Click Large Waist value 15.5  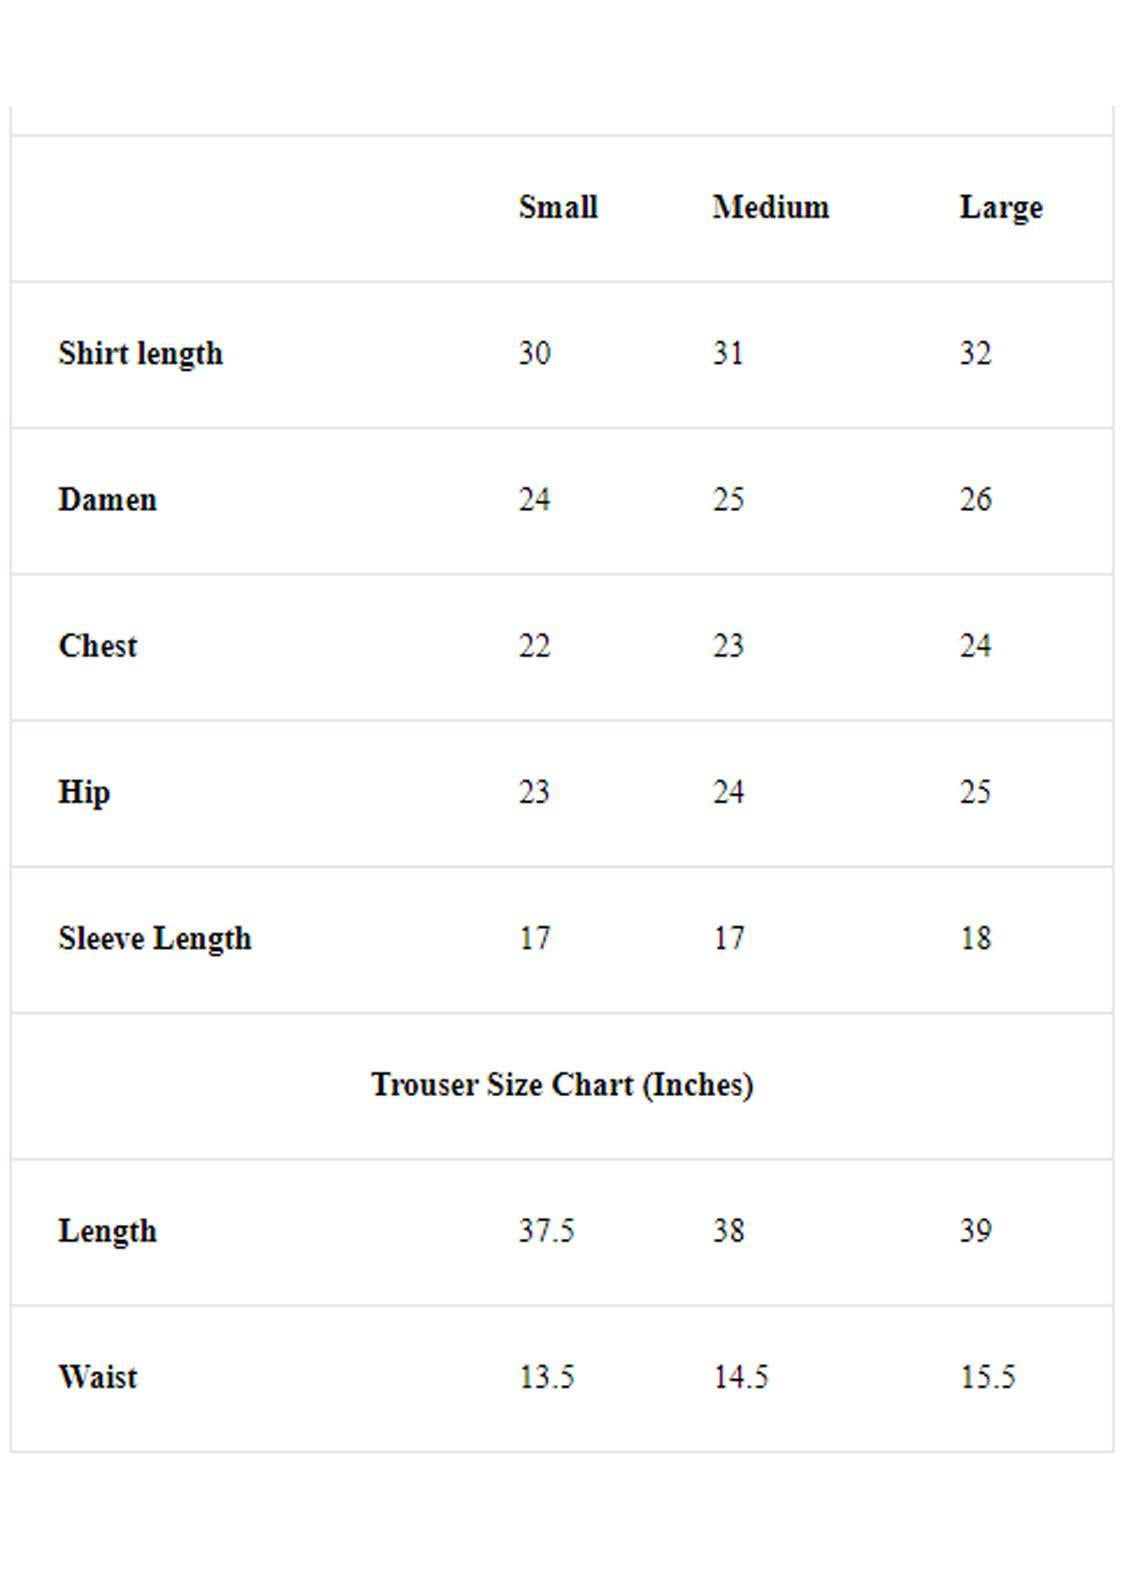click(987, 1377)
